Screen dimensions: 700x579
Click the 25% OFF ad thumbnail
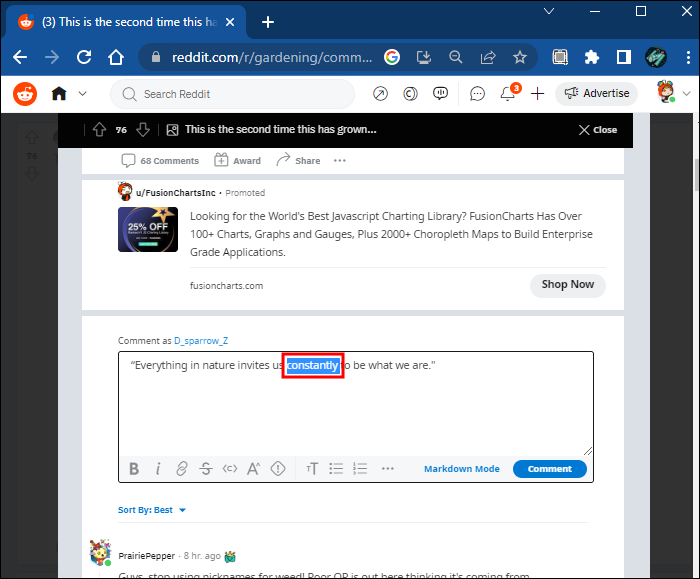(148, 229)
